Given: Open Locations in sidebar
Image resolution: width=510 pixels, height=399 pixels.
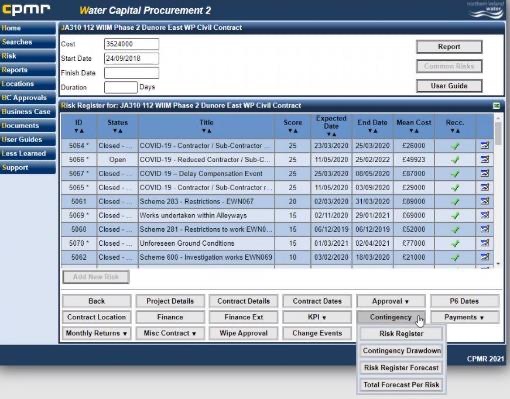Looking at the screenshot, I should coord(28,84).
